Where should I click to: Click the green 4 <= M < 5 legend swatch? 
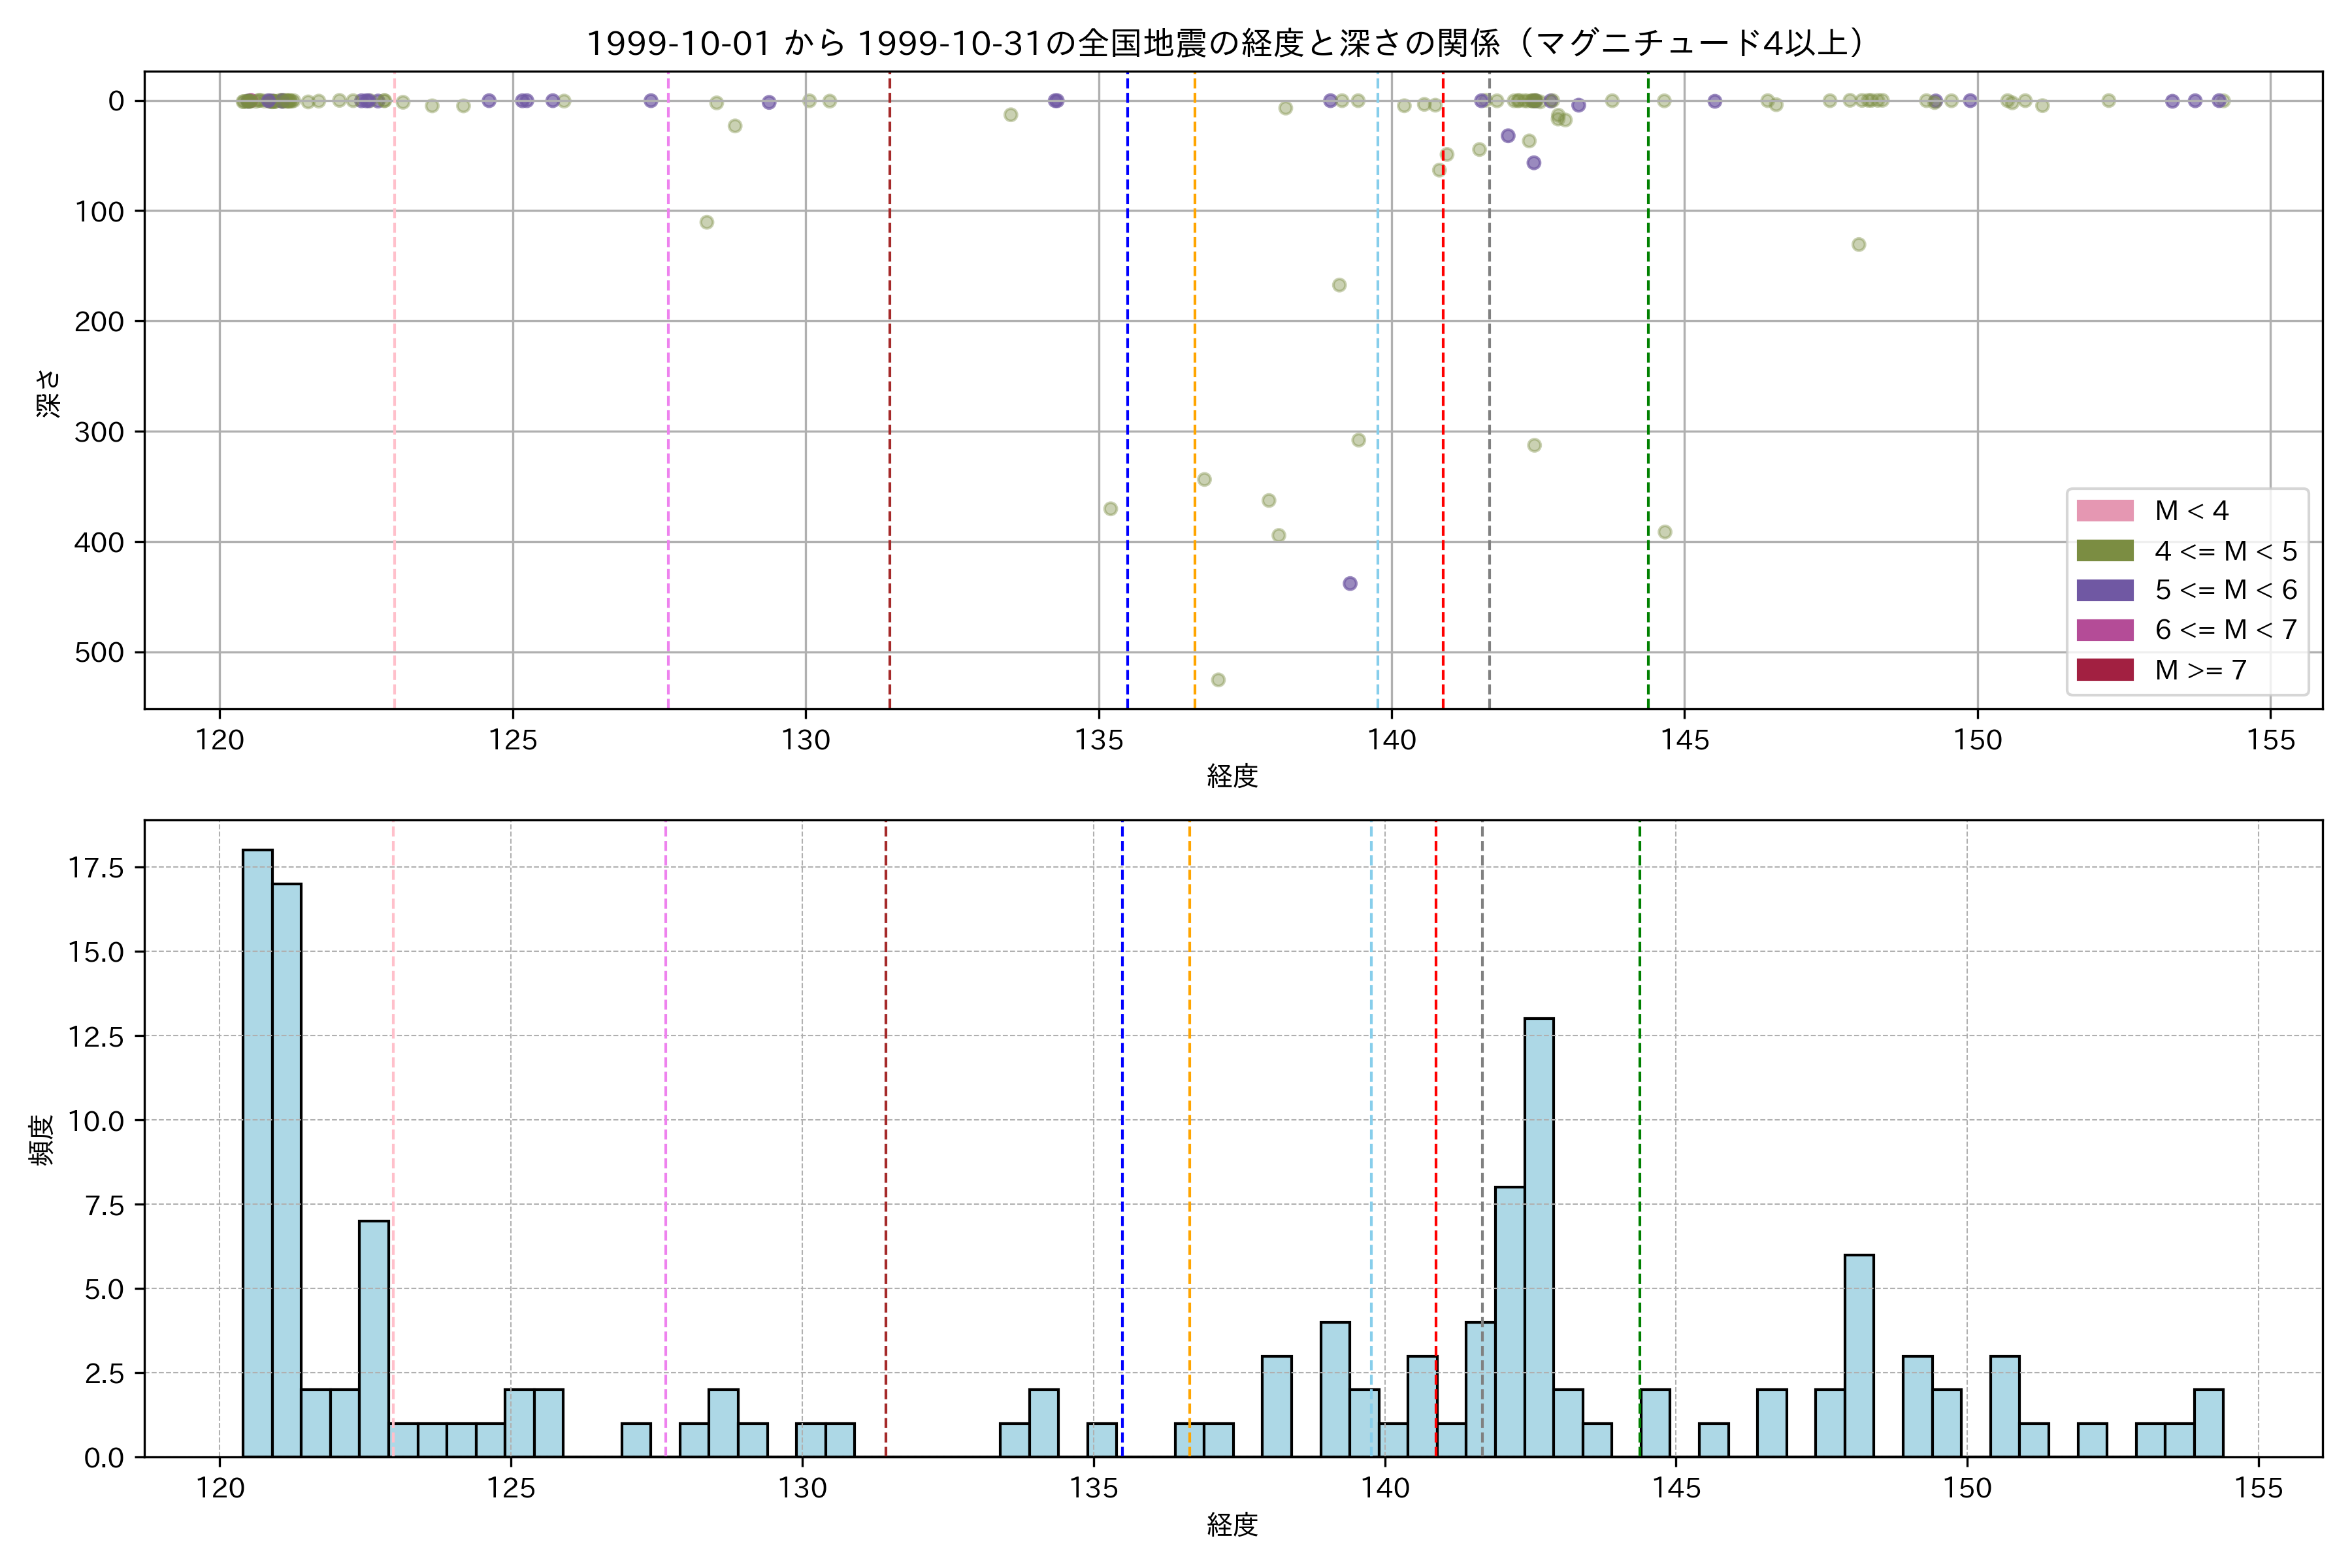tap(2104, 551)
